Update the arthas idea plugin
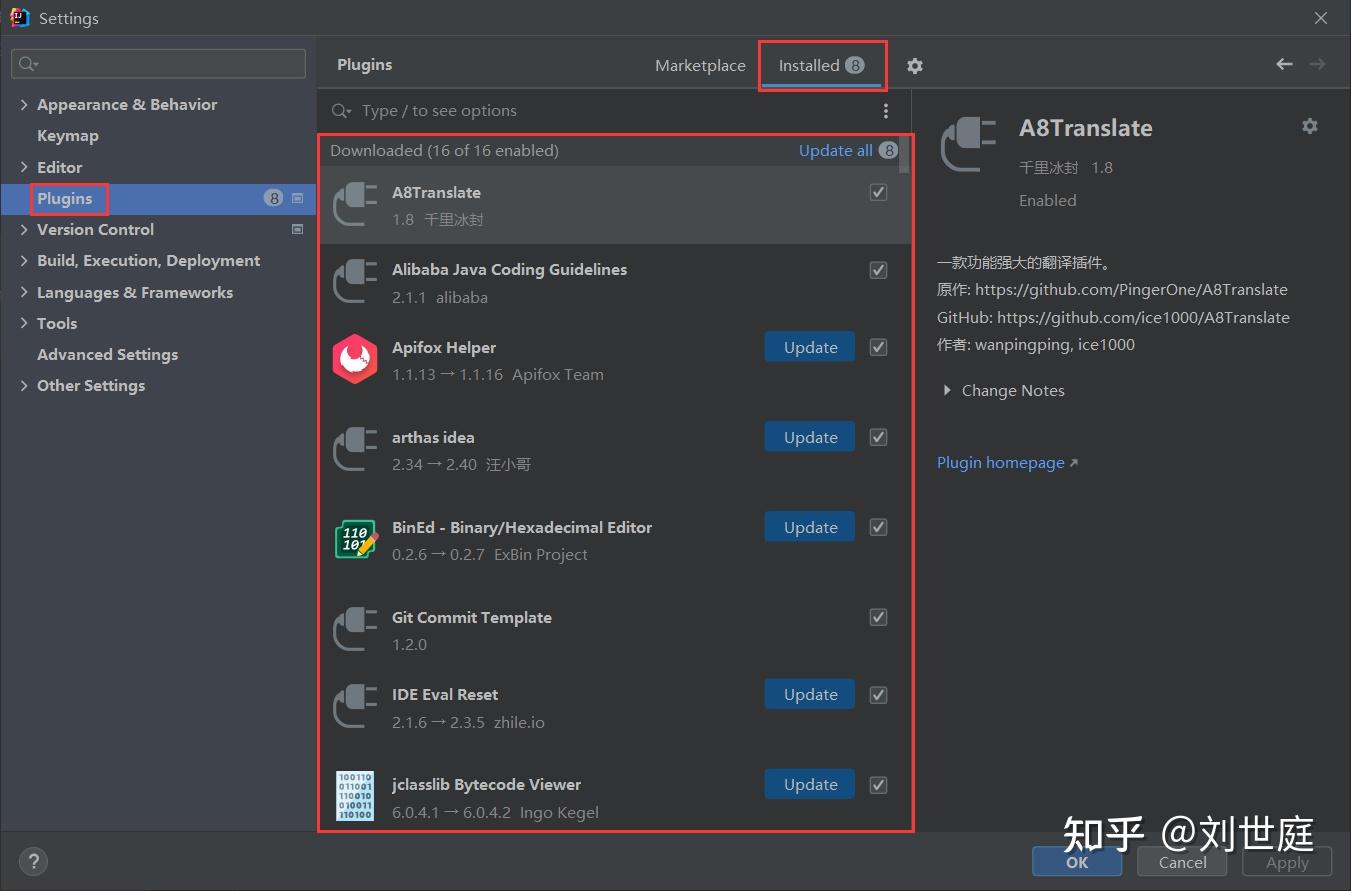This screenshot has height=891, width=1351. (810, 437)
